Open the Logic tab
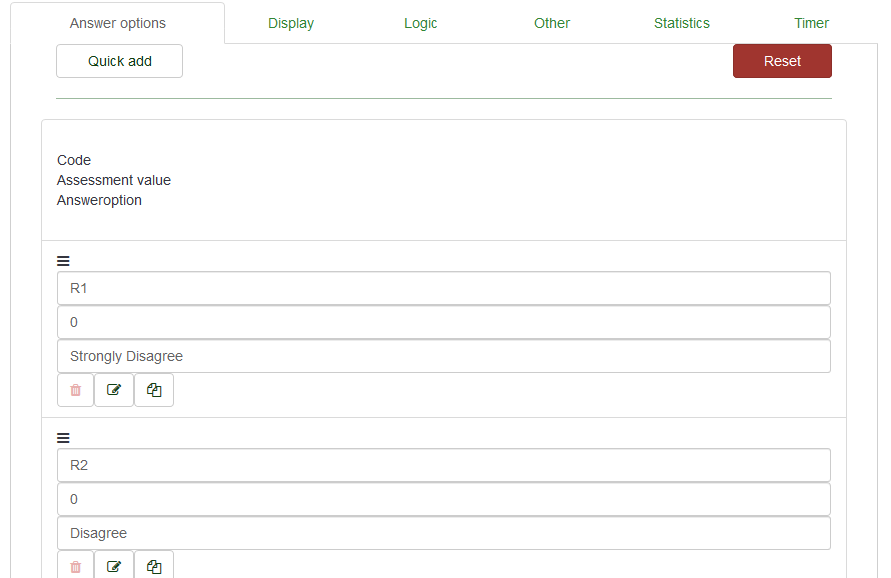The width and height of the screenshot is (891, 578). coord(420,23)
